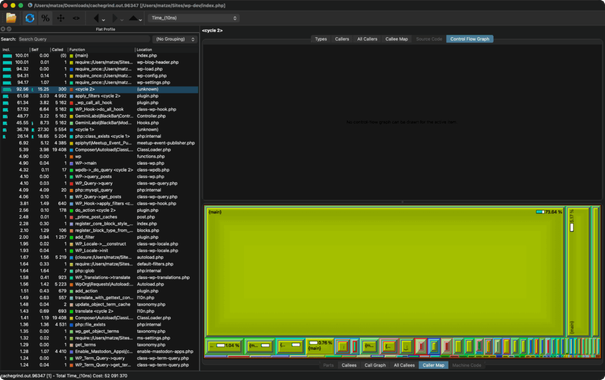
Task: Select the apply_filters <cycle 2> row
Action: click(99, 96)
